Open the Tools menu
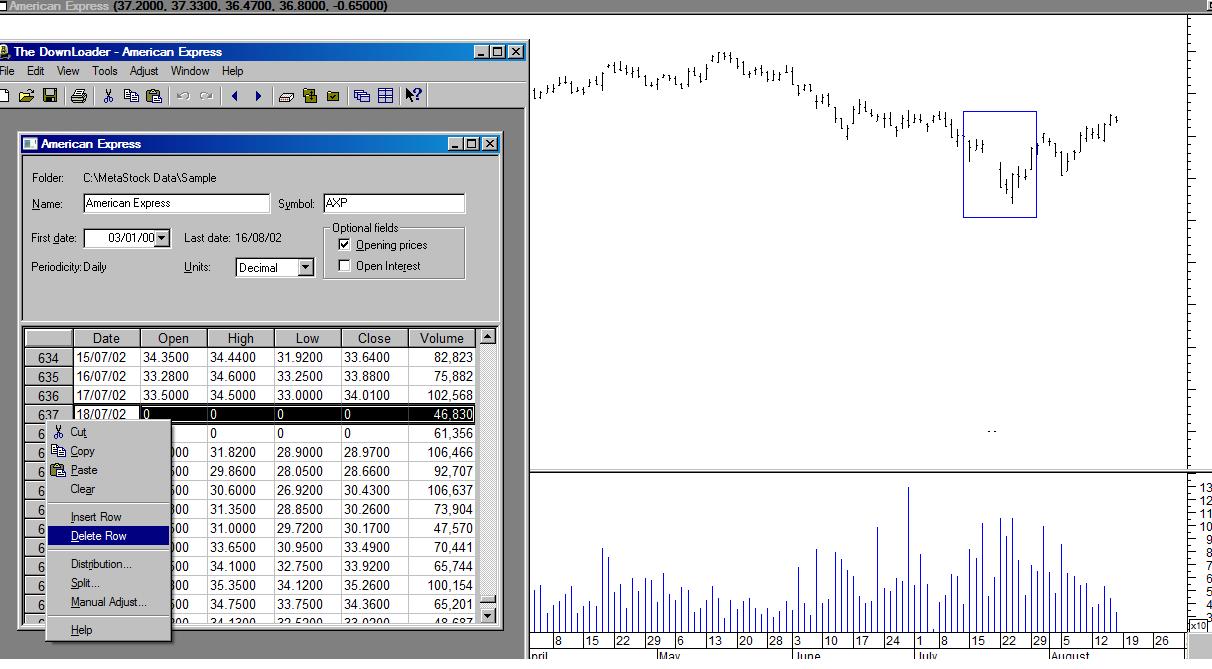This screenshot has height=669, width=1212. (105, 71)
